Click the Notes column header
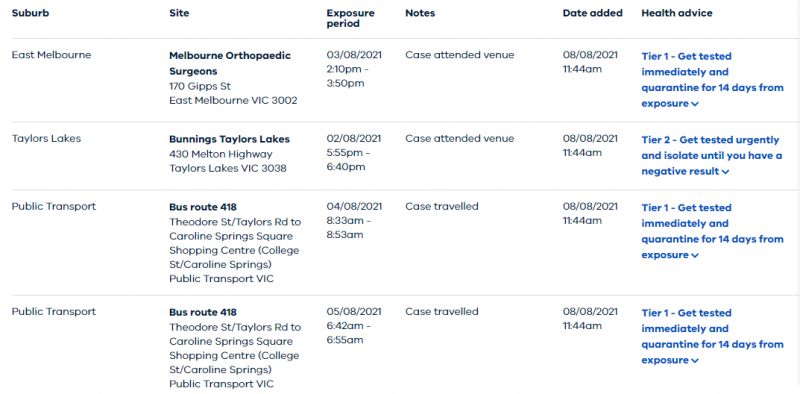 click(x=420, y=13)
